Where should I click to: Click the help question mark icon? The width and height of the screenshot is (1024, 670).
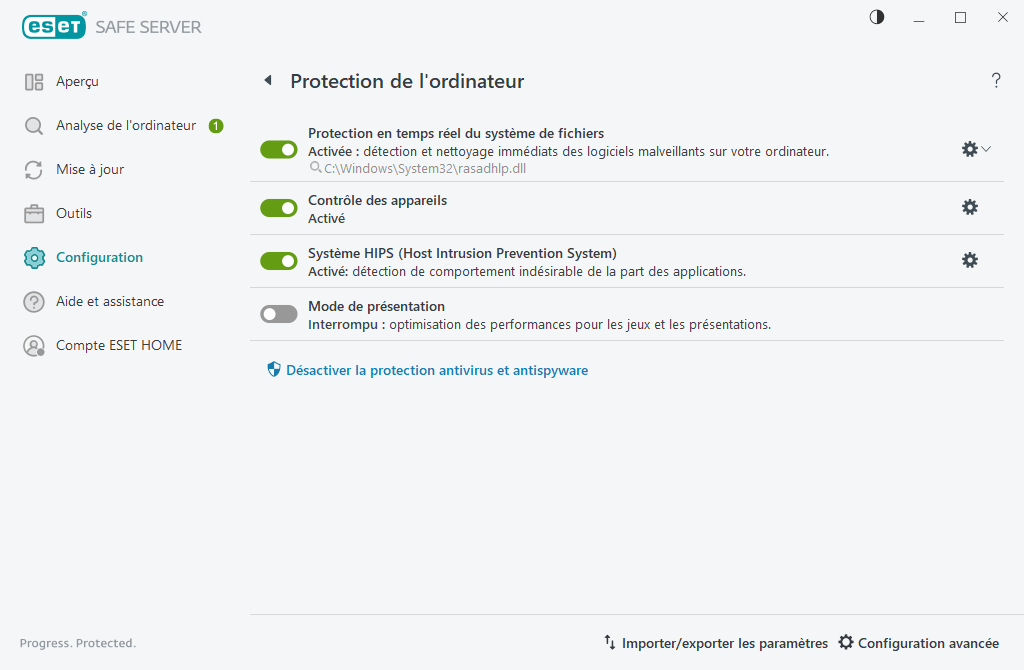click(996, 80)
